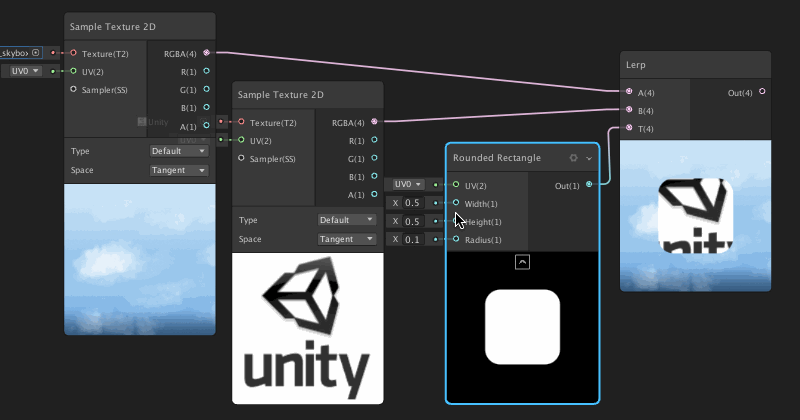Click Texture(T2) input port on sky Sample Texture 2D
Viewport: 800px width, 420px height.
[73, 53]
